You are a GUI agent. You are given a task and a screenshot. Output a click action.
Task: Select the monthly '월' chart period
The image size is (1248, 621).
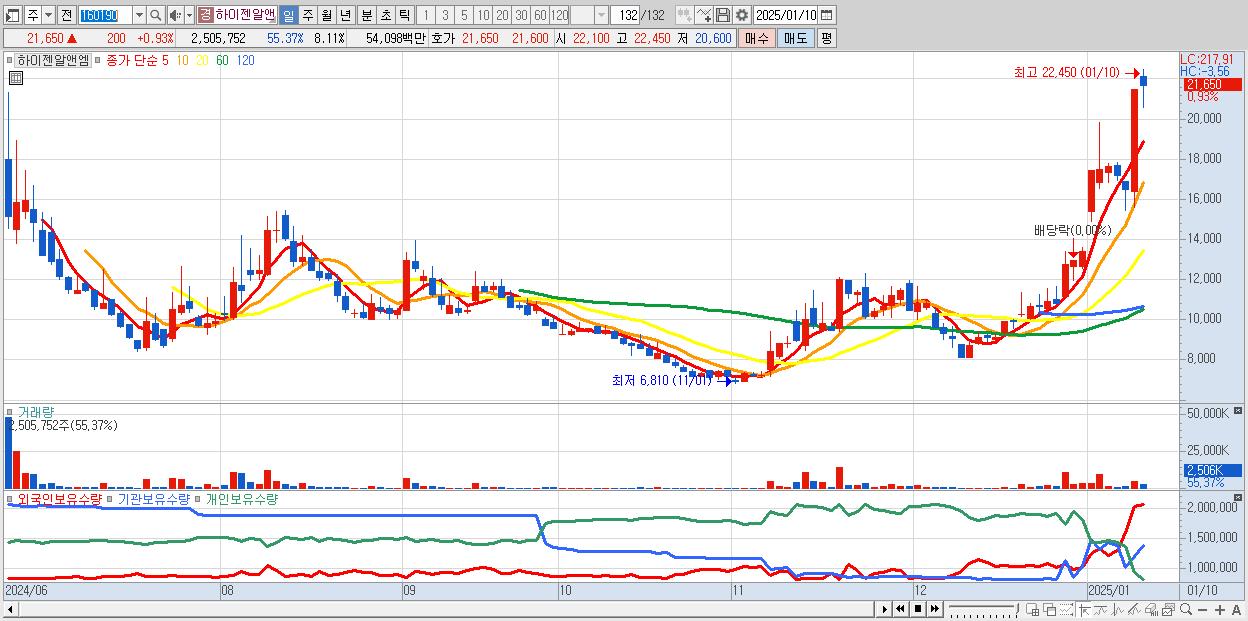326,15
